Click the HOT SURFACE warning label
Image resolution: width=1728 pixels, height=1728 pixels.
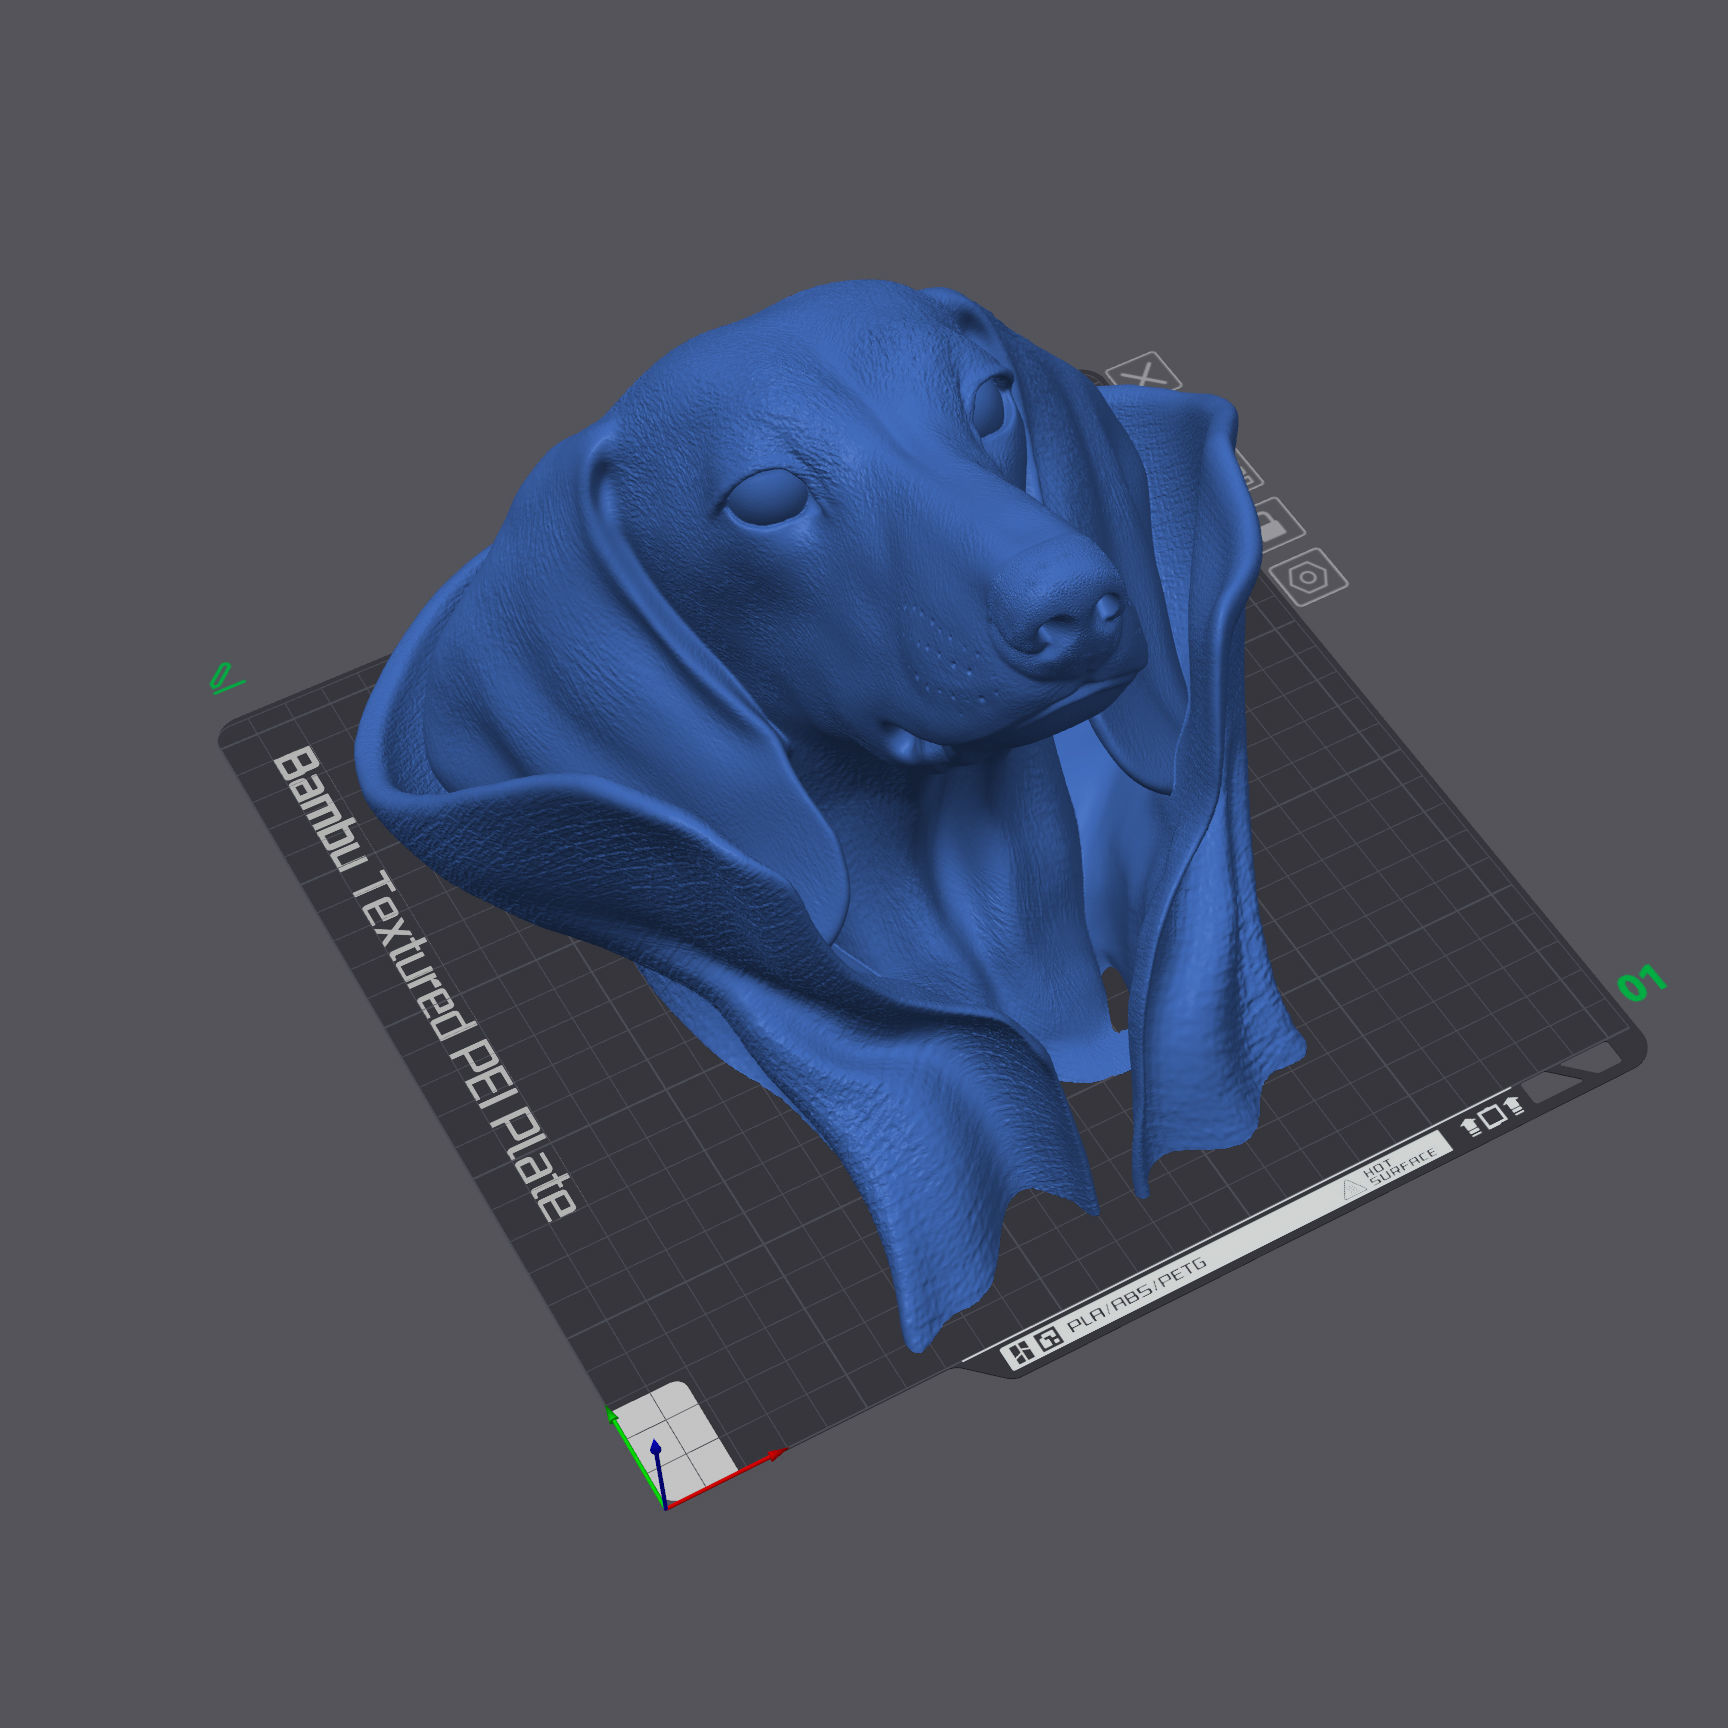click(1390, 1174)
